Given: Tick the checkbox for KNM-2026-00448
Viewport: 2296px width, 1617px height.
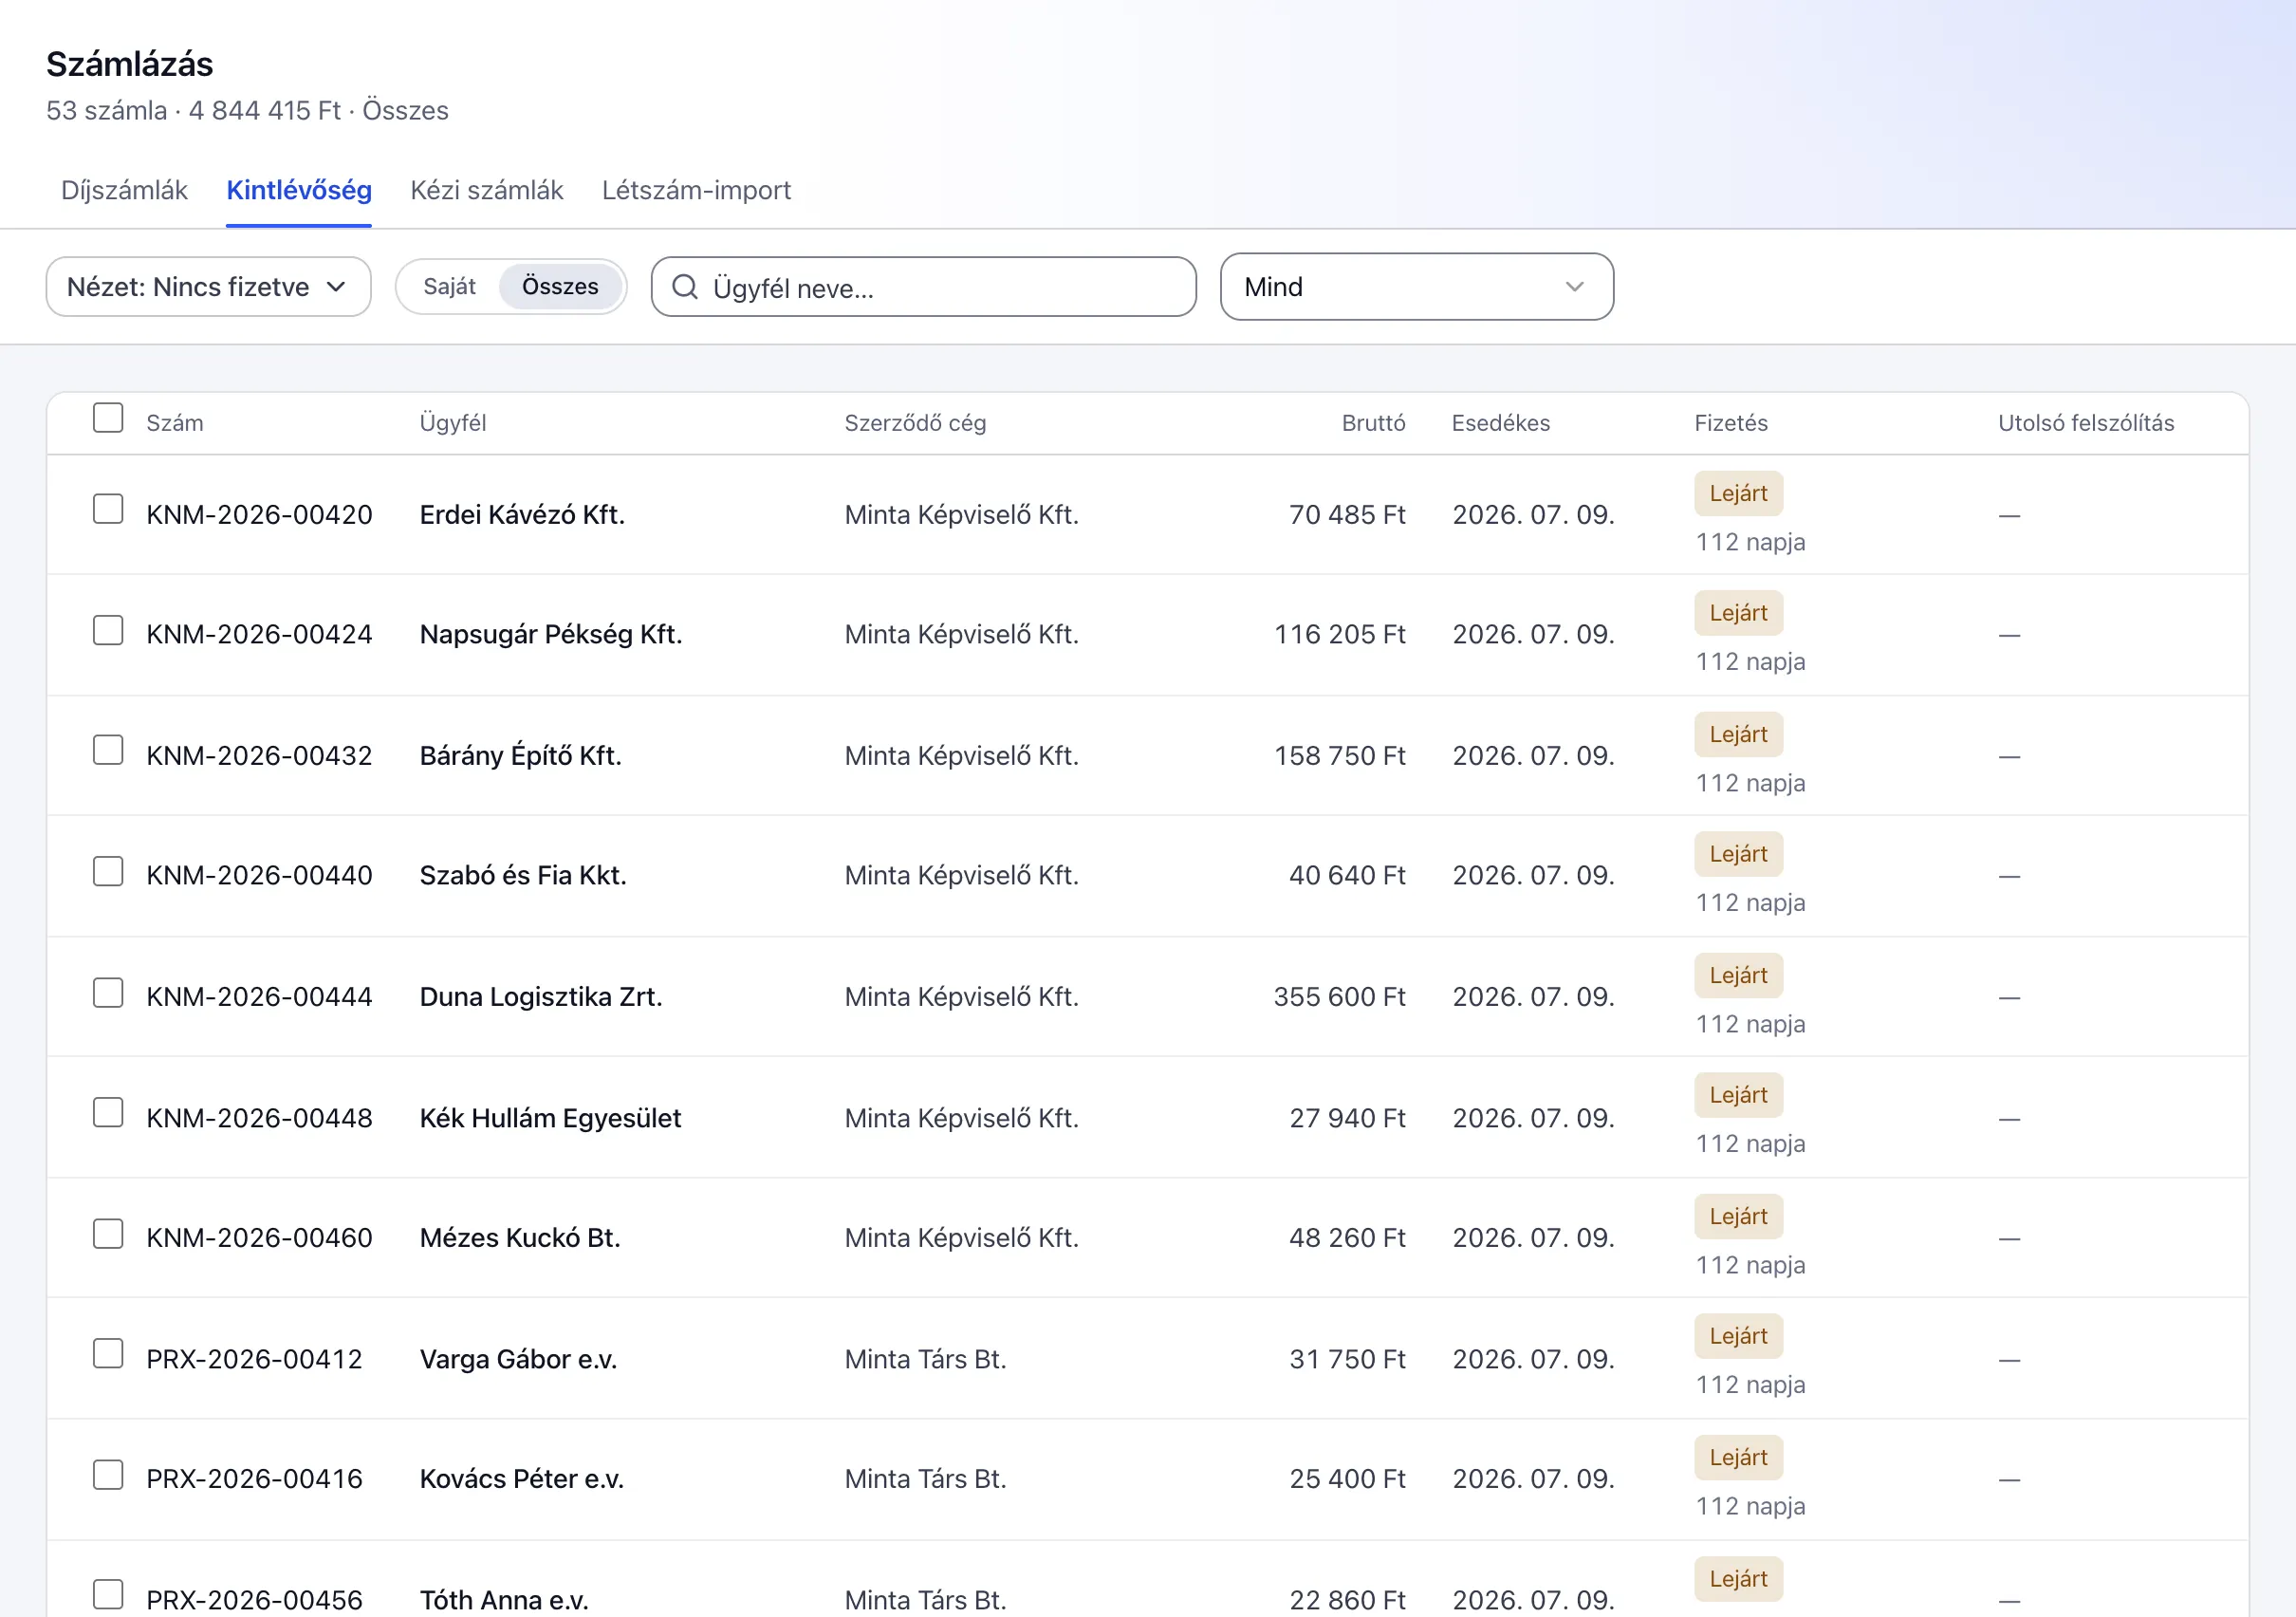Looking at the screenshot, I should click(108, 1112).
